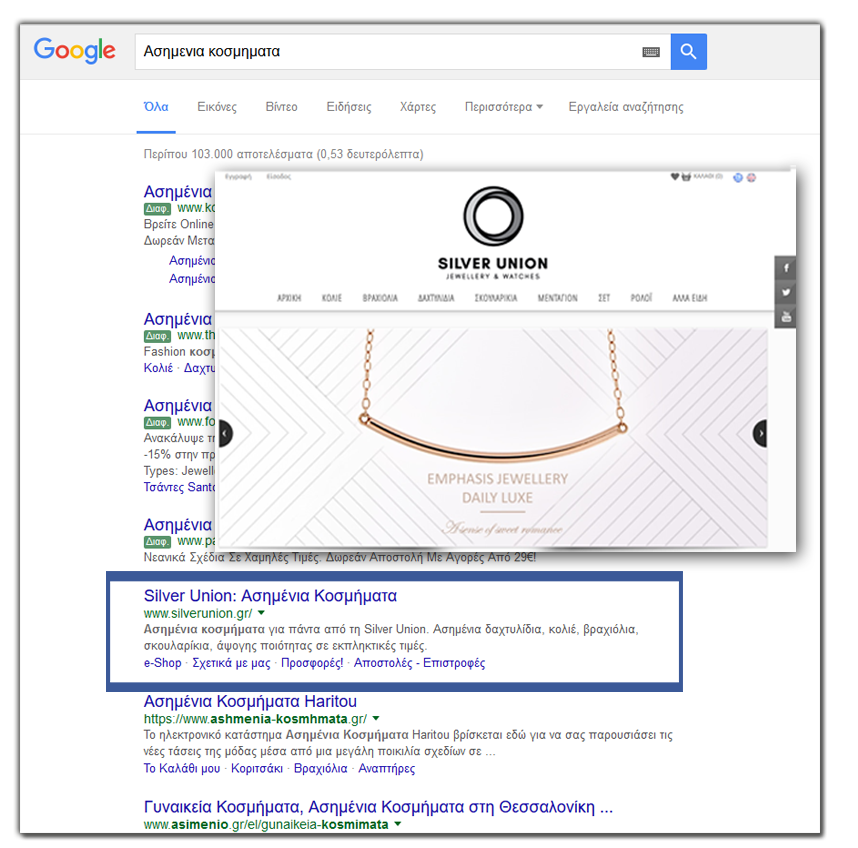
Task: Switch to the Εικόνες tab
Action: pos(217,107)
